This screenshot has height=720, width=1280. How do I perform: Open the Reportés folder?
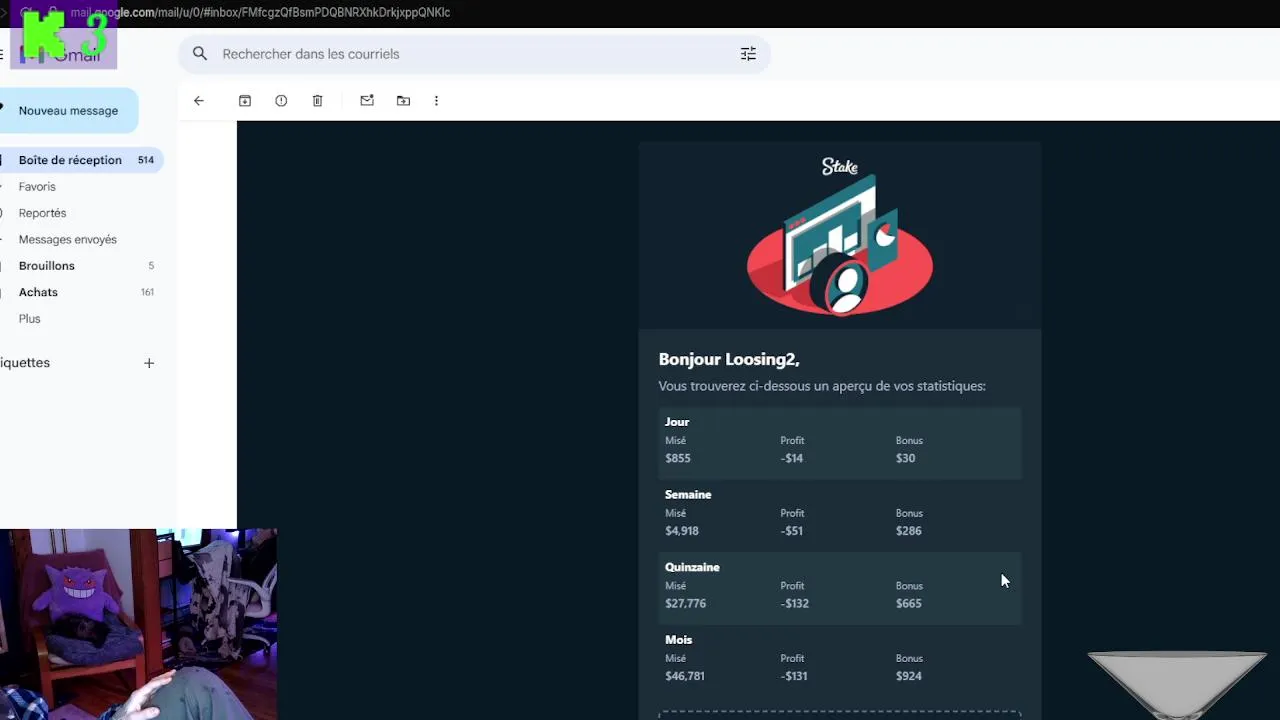[42, 213]
